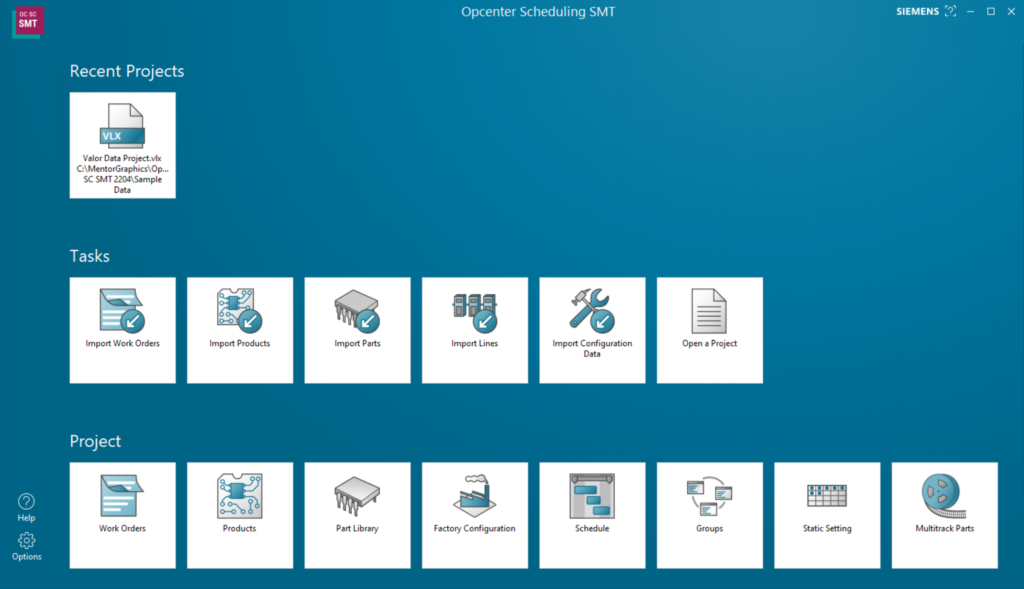Open the Options gear in the sidebar
This screenshot has width=1024, height=589.
[x=27, y=541]
